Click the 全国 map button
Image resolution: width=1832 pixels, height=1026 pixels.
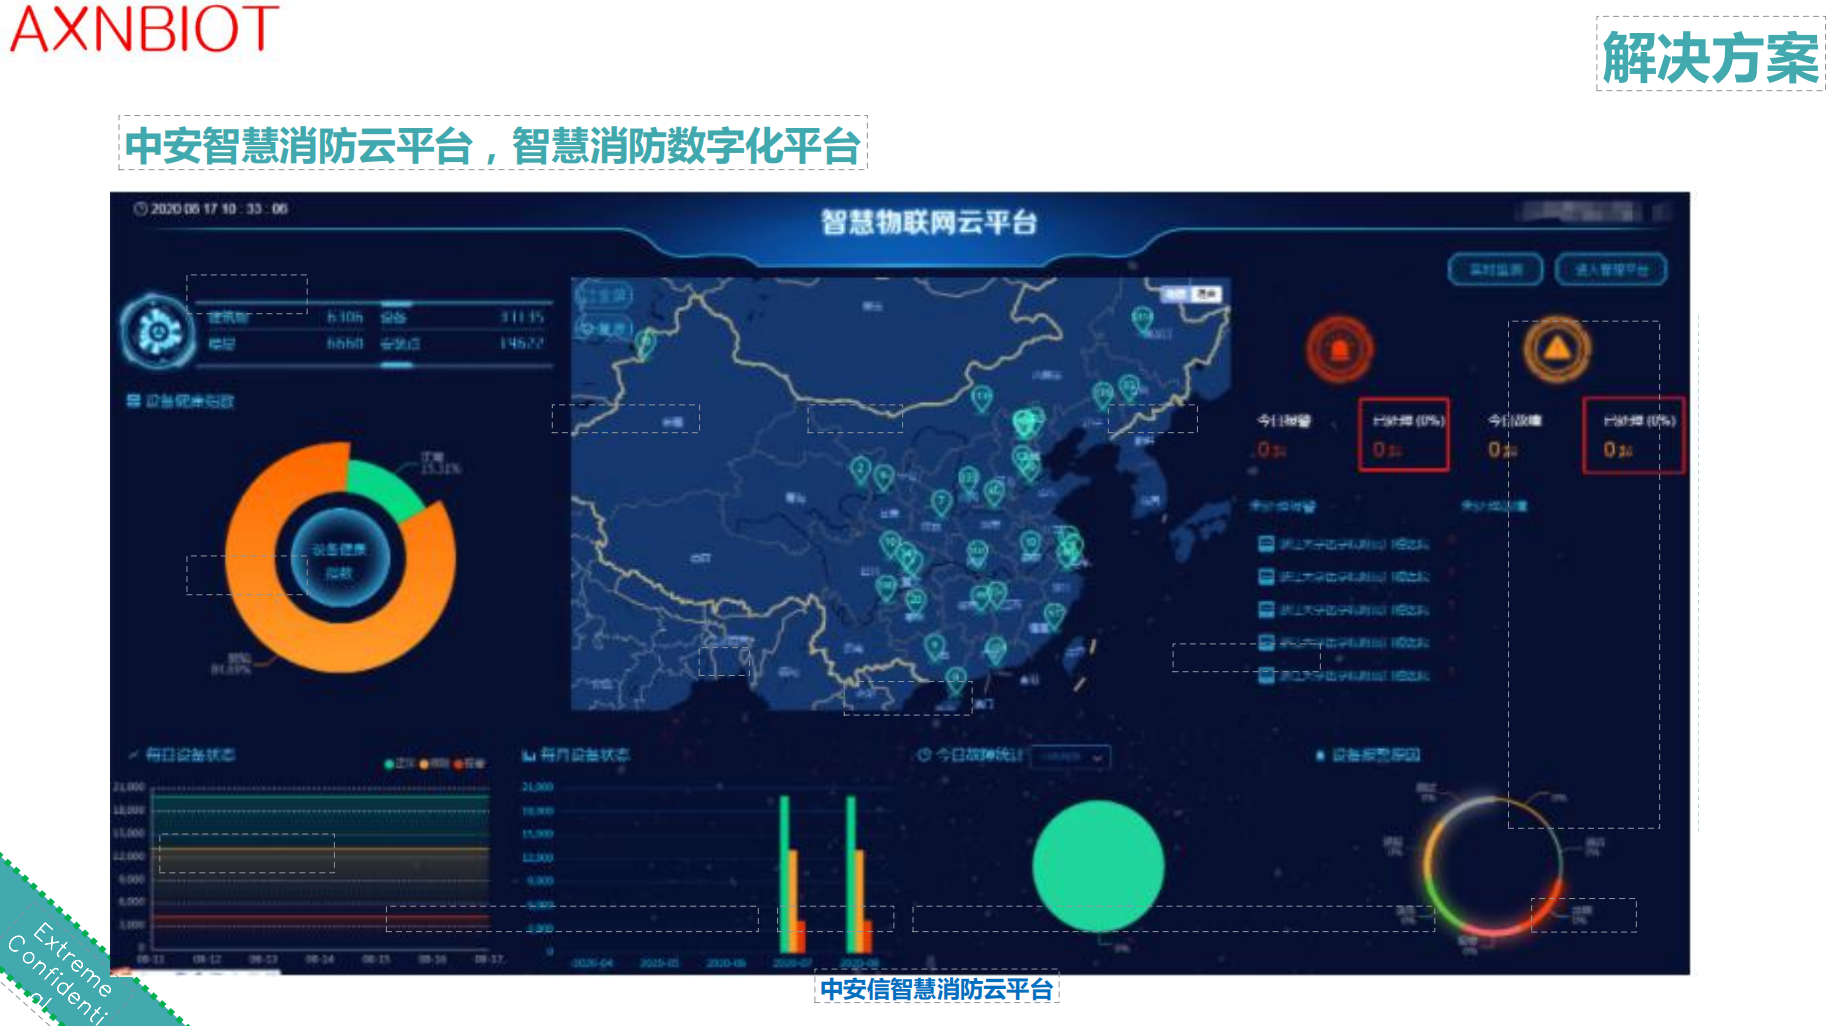(x=605, y=295)
